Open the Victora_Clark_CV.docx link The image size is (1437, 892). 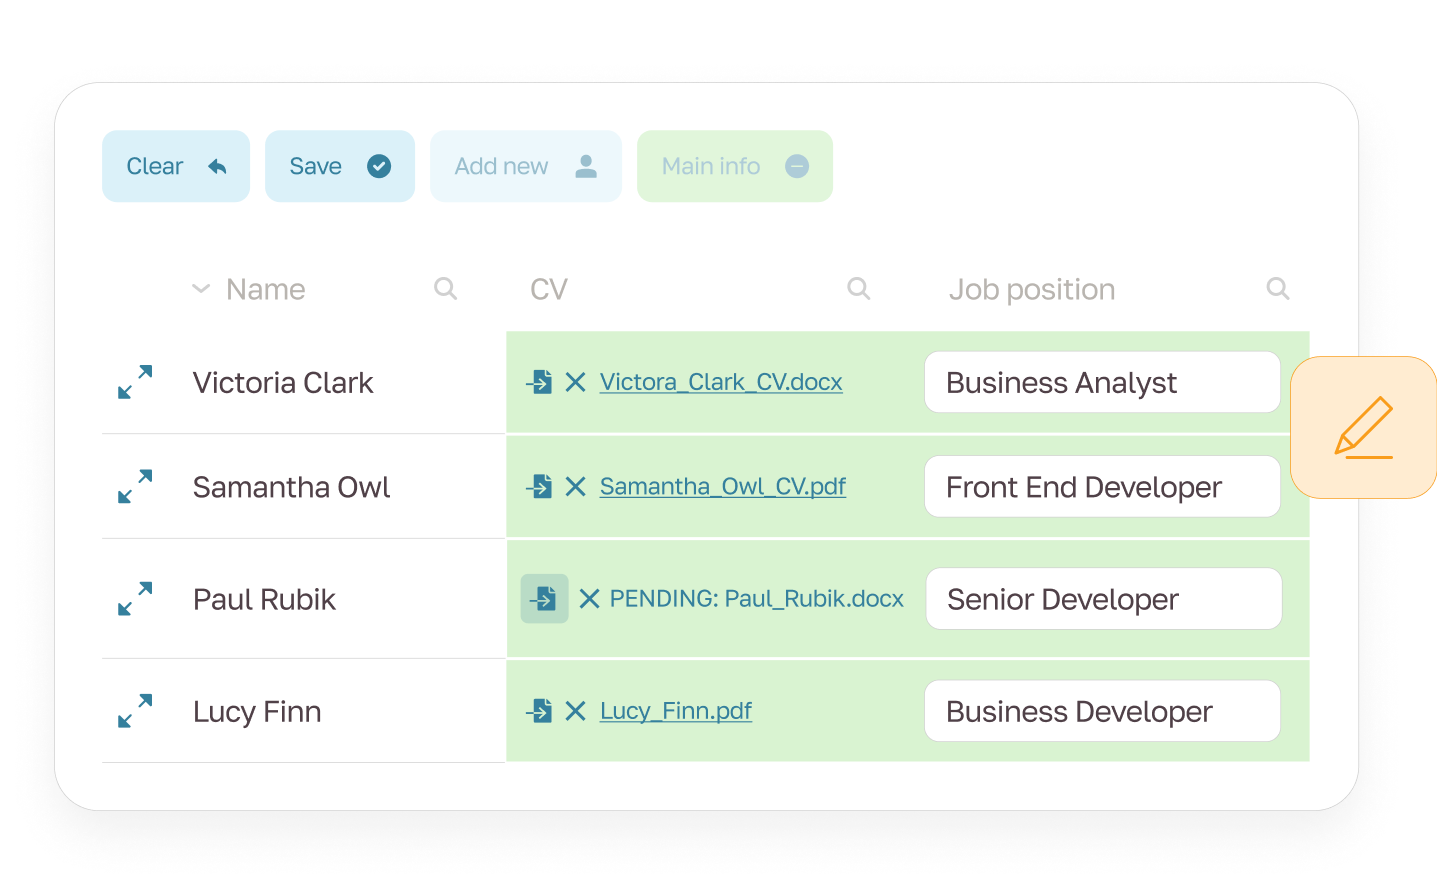click(x=721, y=382)
